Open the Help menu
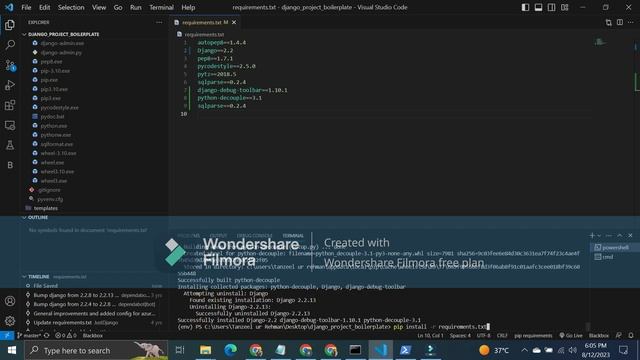640x360 pixels. click(188, 7)
